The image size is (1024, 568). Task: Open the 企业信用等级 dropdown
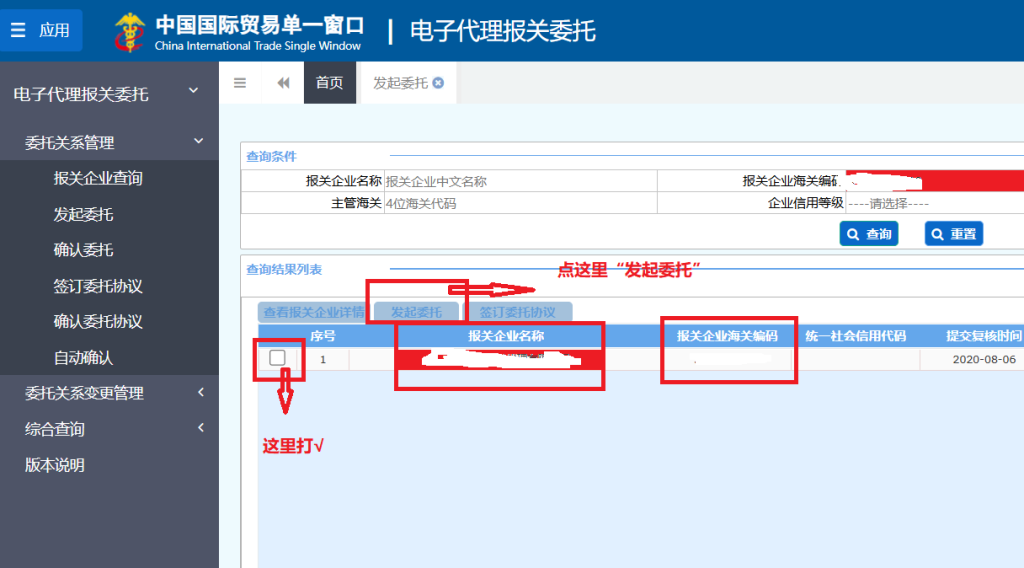pos(935,203)
